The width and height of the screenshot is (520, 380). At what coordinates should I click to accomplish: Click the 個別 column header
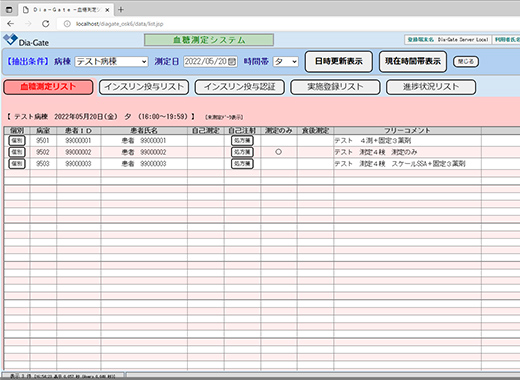(x=17, y=130)
